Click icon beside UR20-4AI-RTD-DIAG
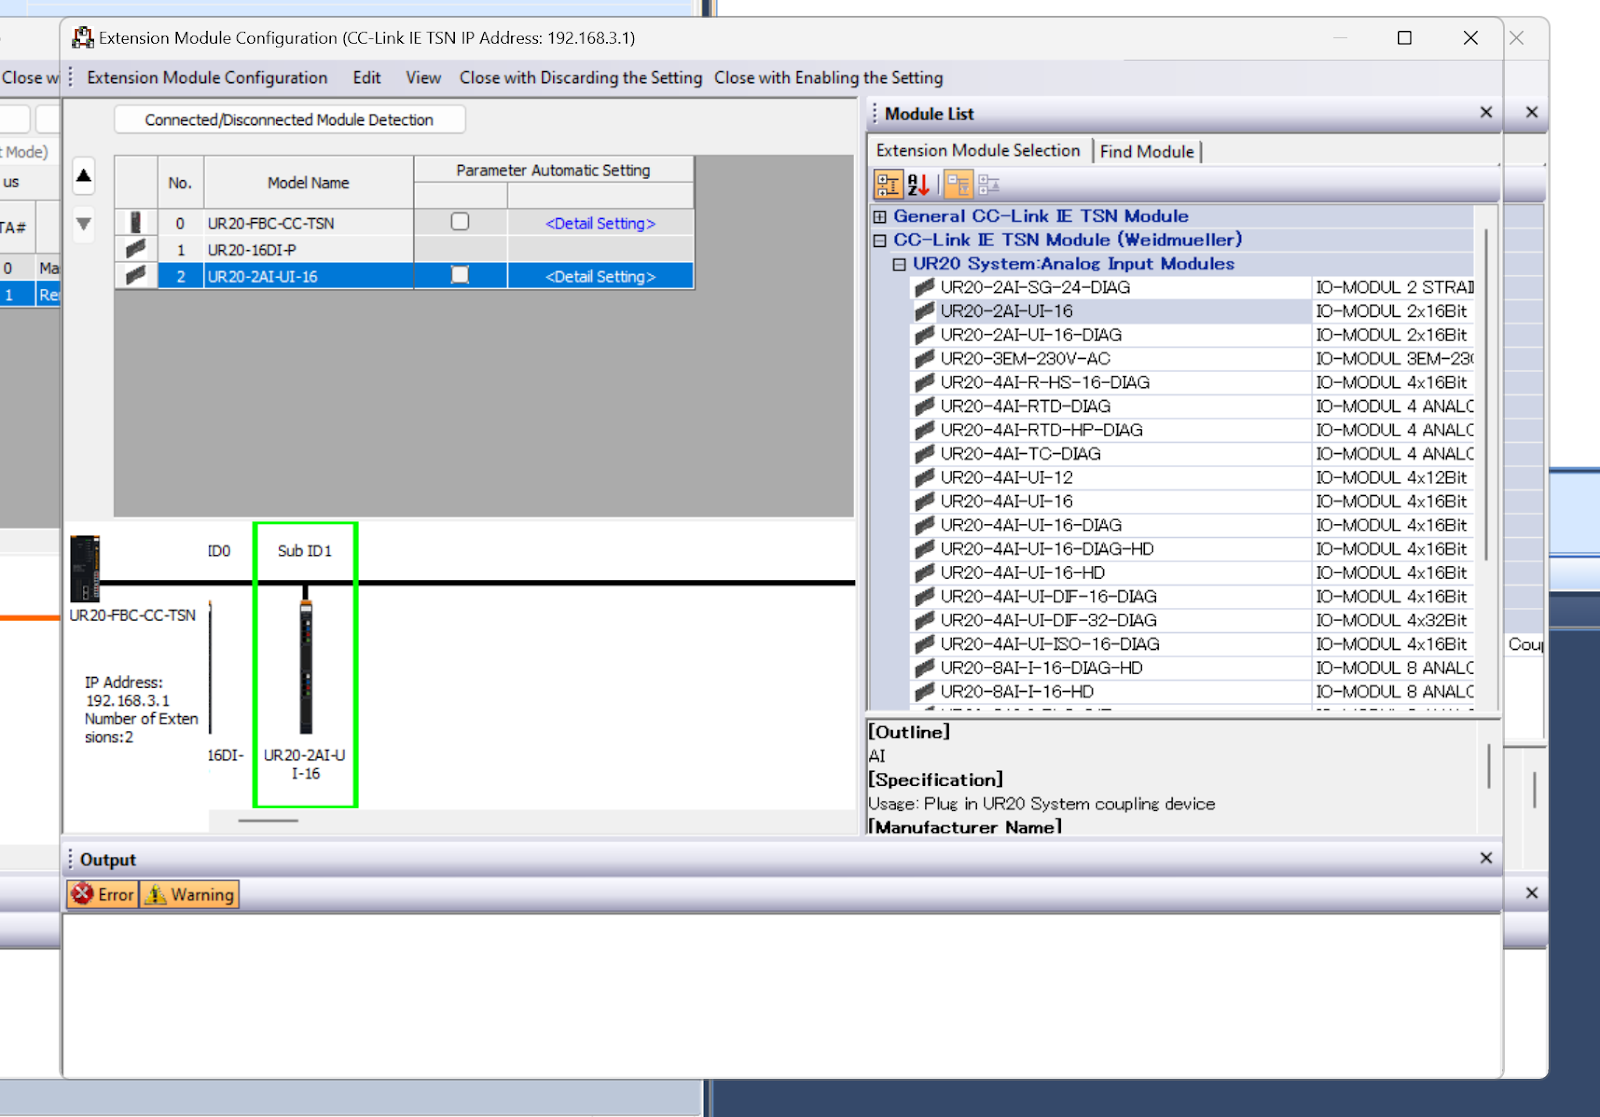1600x1117 pixels. point(925,406)
